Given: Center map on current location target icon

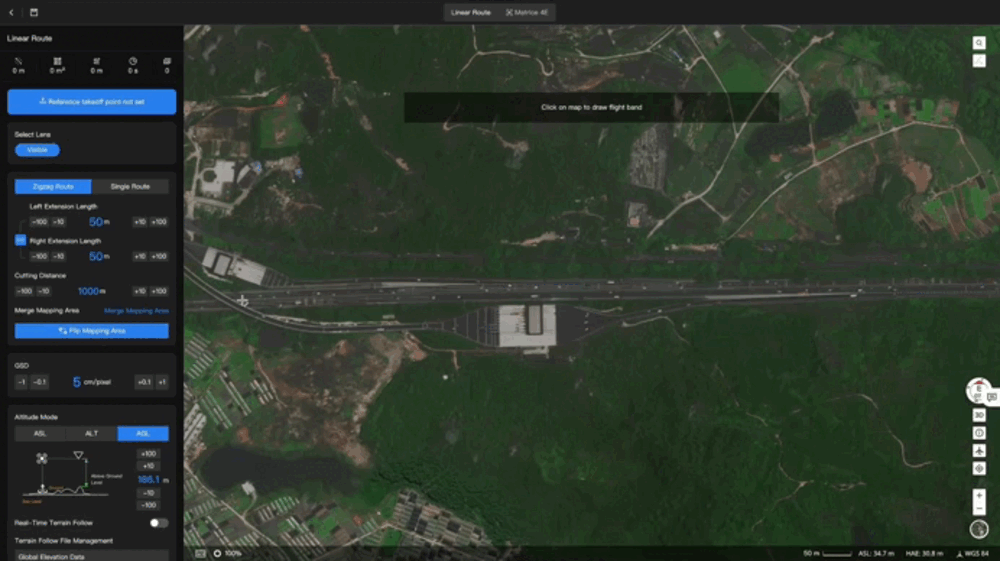Looking at the screenshot, I should 979,469.
